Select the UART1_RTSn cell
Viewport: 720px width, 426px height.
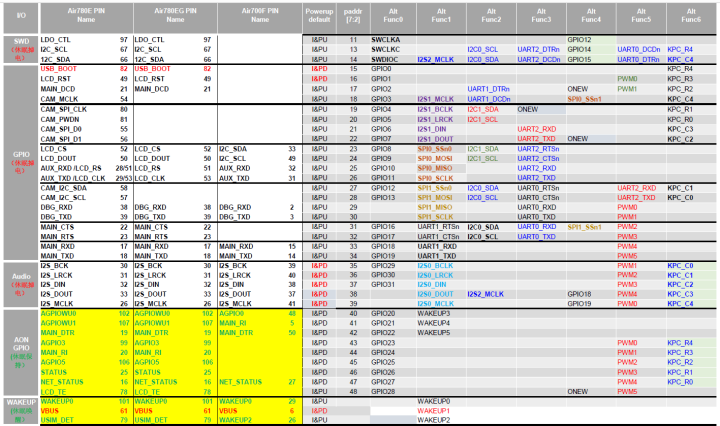(439, 227)
